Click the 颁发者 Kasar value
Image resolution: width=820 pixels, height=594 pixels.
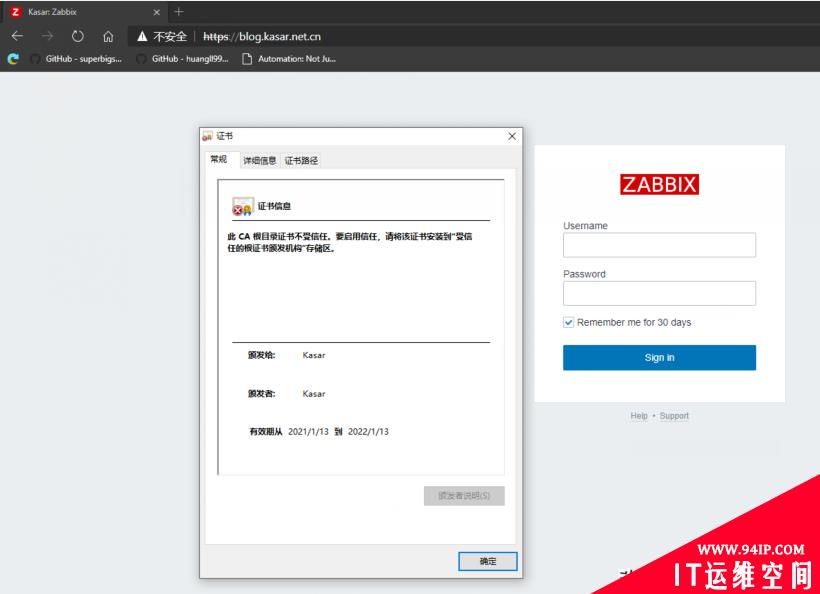pyautogui.click(x=314, y=394)
